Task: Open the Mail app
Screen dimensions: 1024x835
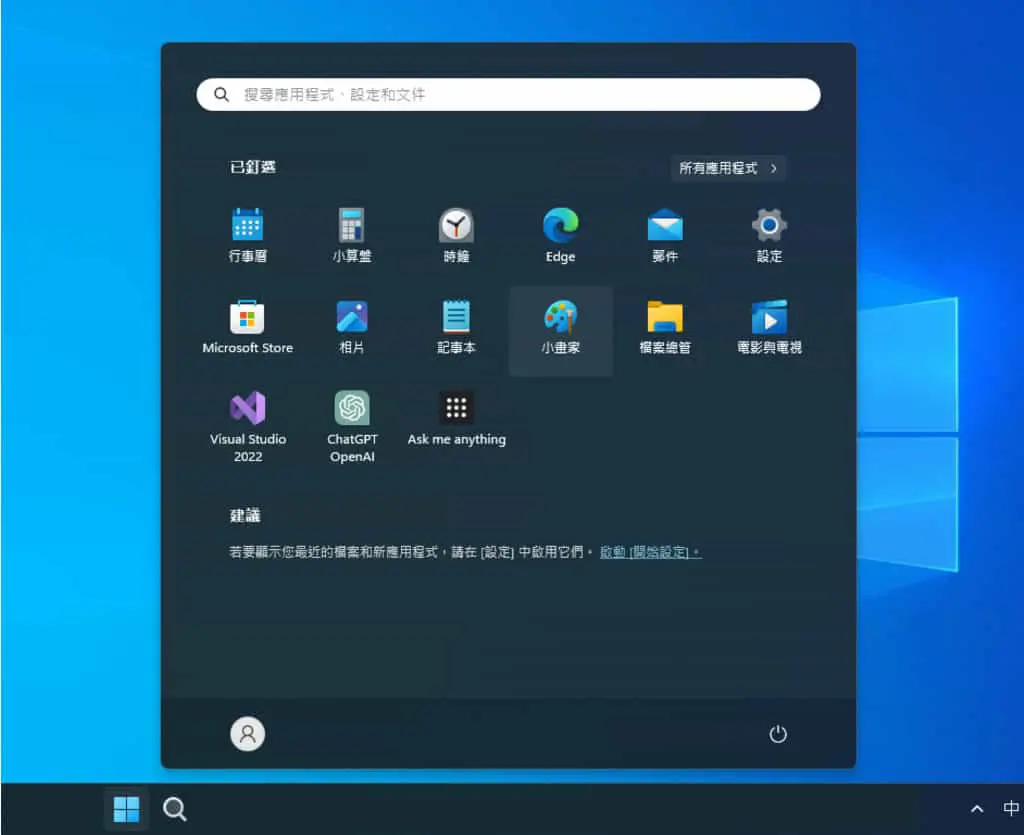Action: pyautogui.click(x=665, y=236)
